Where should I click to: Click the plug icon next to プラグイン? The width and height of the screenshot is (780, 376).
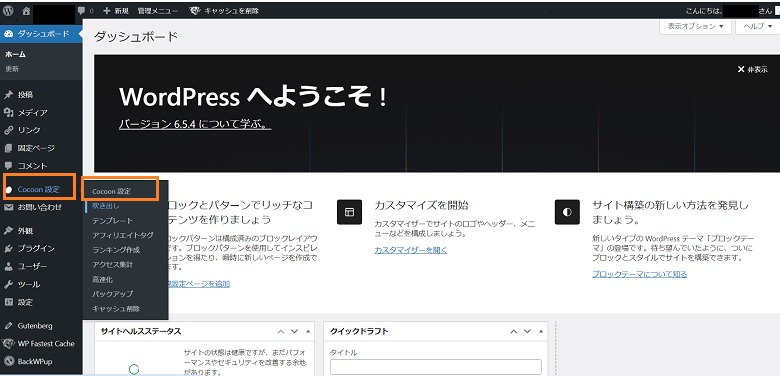coord(8,249)
